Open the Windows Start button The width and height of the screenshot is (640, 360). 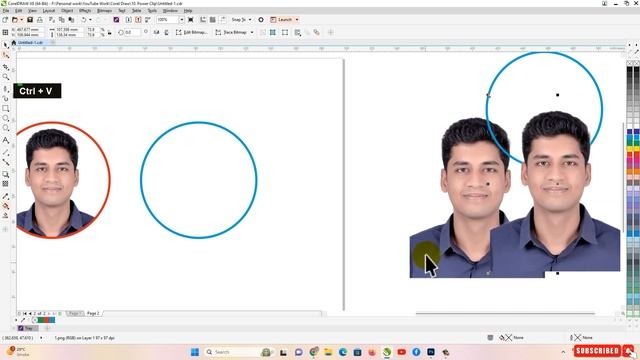pyautogui.click(x=195, y=352)
